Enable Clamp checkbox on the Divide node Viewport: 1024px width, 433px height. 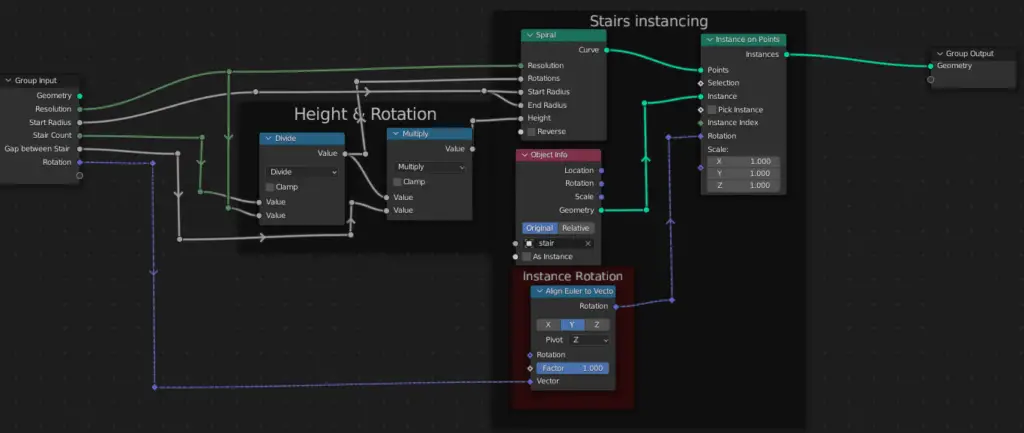pos(270,187)
